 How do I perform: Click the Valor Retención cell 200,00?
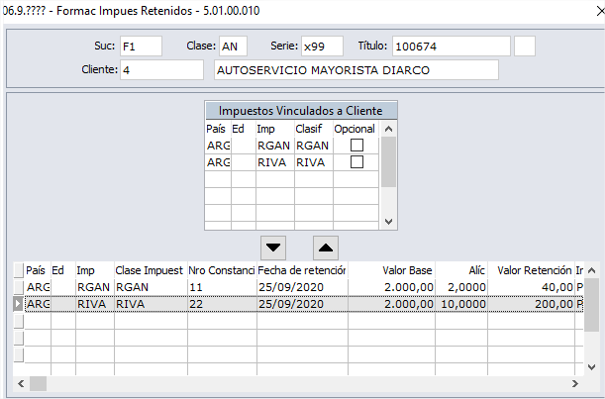coord(531,304)
